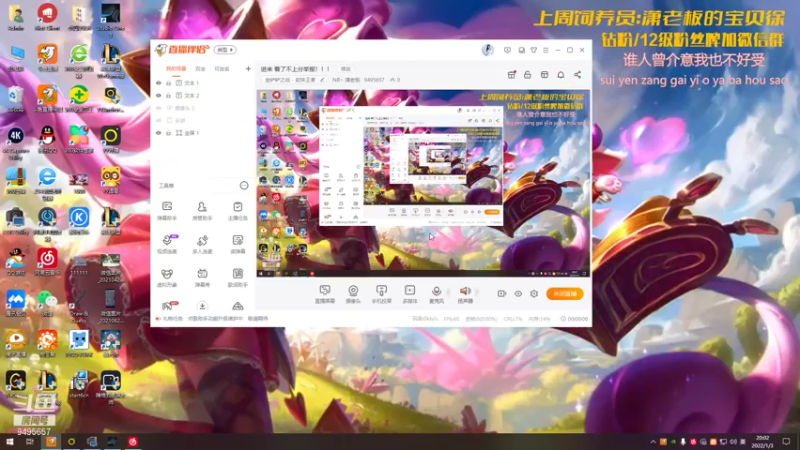Viewport: 800px width, 450px height.
Task: Toggle lock on 文本 2 source
Action: point(168,95)
